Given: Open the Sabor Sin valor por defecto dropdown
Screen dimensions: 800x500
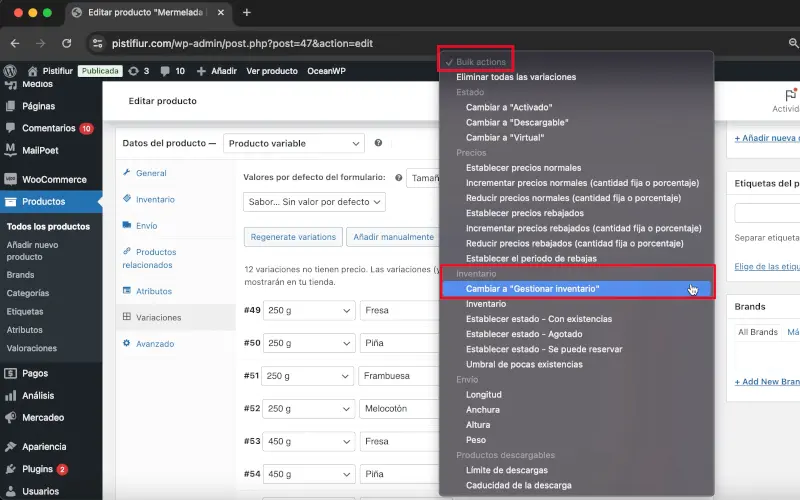Looking at the screenshot, I should (314, 202).
